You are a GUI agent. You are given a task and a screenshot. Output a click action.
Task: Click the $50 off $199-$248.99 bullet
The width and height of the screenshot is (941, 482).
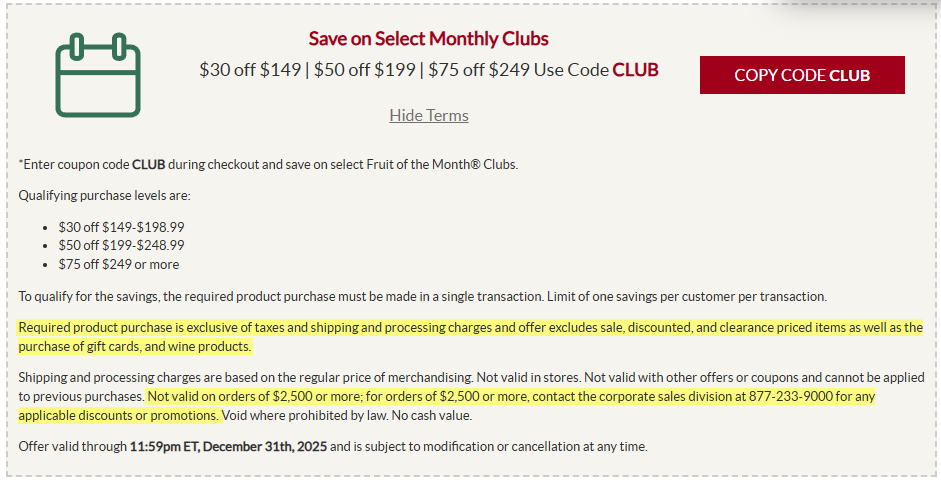(x=121, y=245)
